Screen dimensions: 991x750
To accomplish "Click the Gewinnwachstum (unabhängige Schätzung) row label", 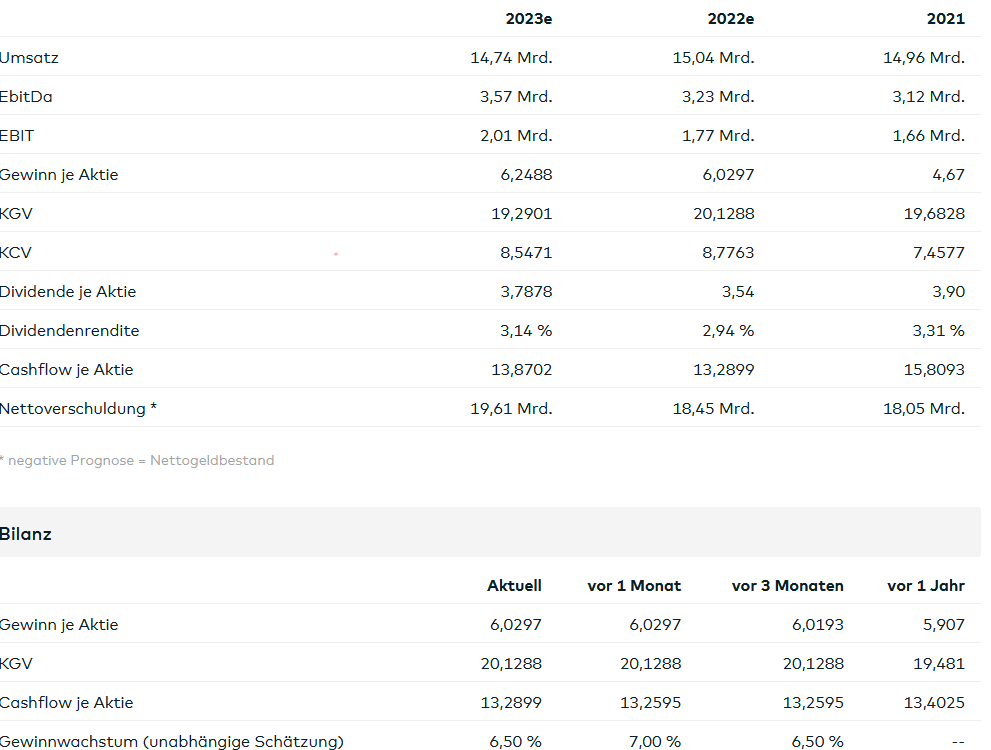I will pos(172,742).
